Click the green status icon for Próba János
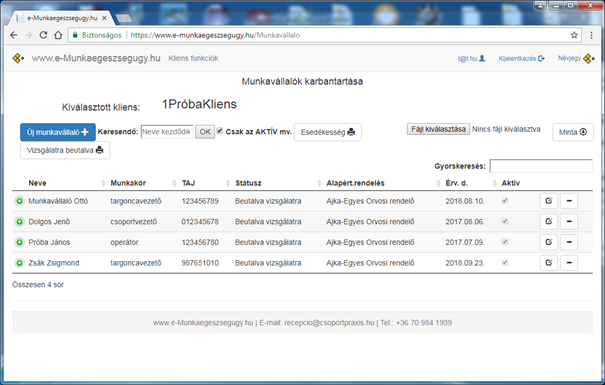605x385 pixels. 19,242
